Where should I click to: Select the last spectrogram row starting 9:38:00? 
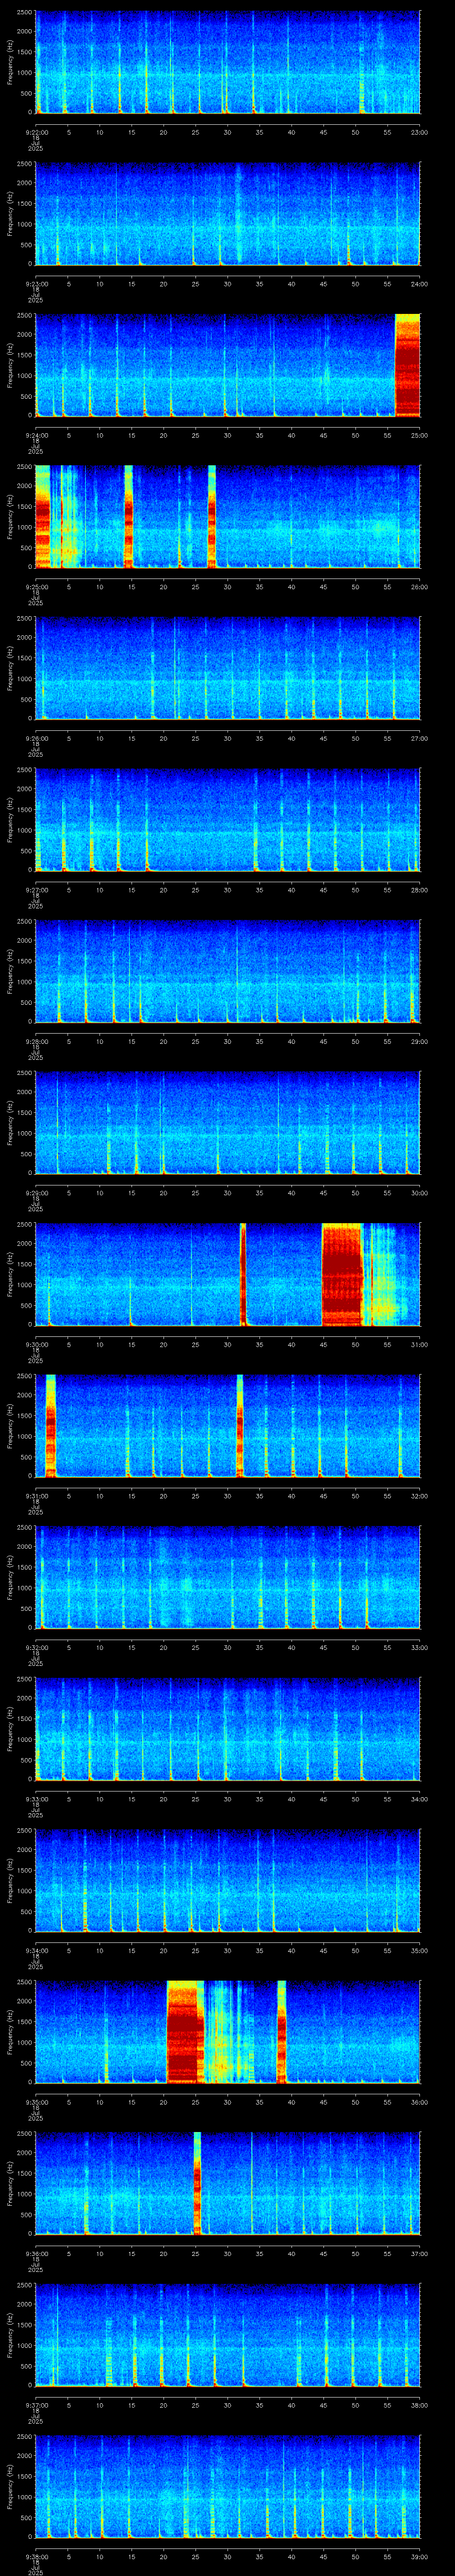[x=228, y=2487]
